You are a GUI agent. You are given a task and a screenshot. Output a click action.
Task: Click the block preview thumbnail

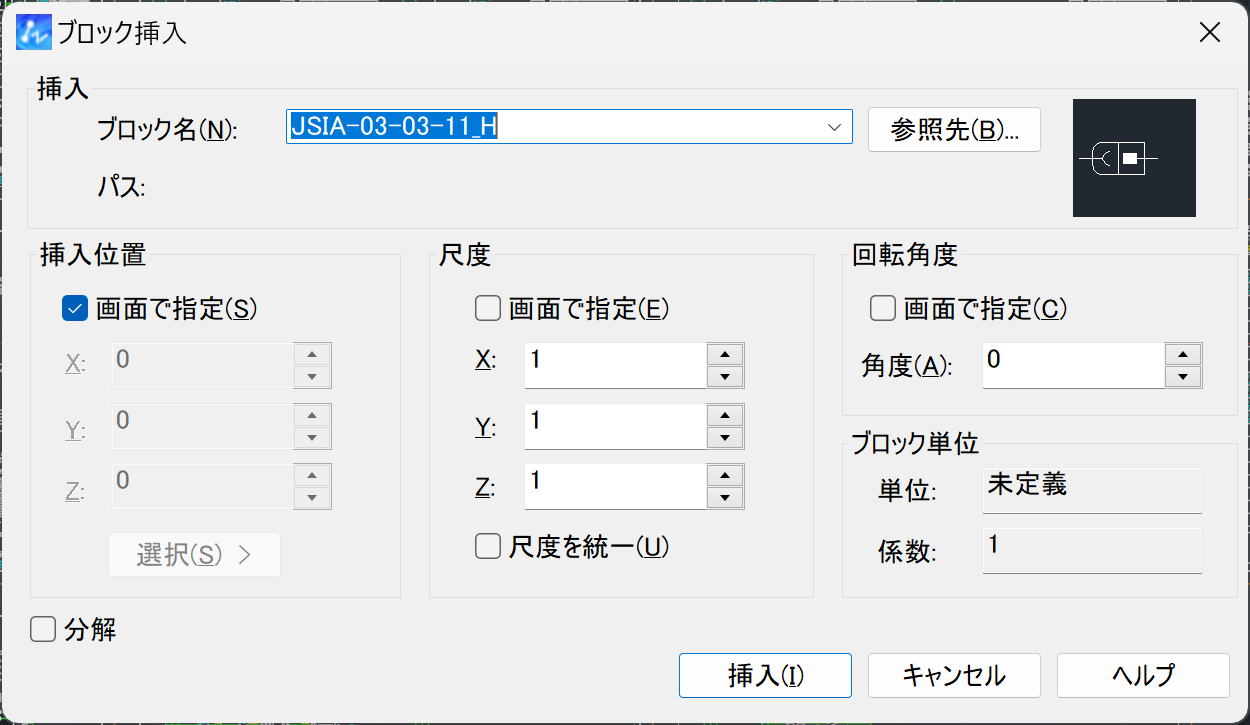click(x=1133, y=158)
